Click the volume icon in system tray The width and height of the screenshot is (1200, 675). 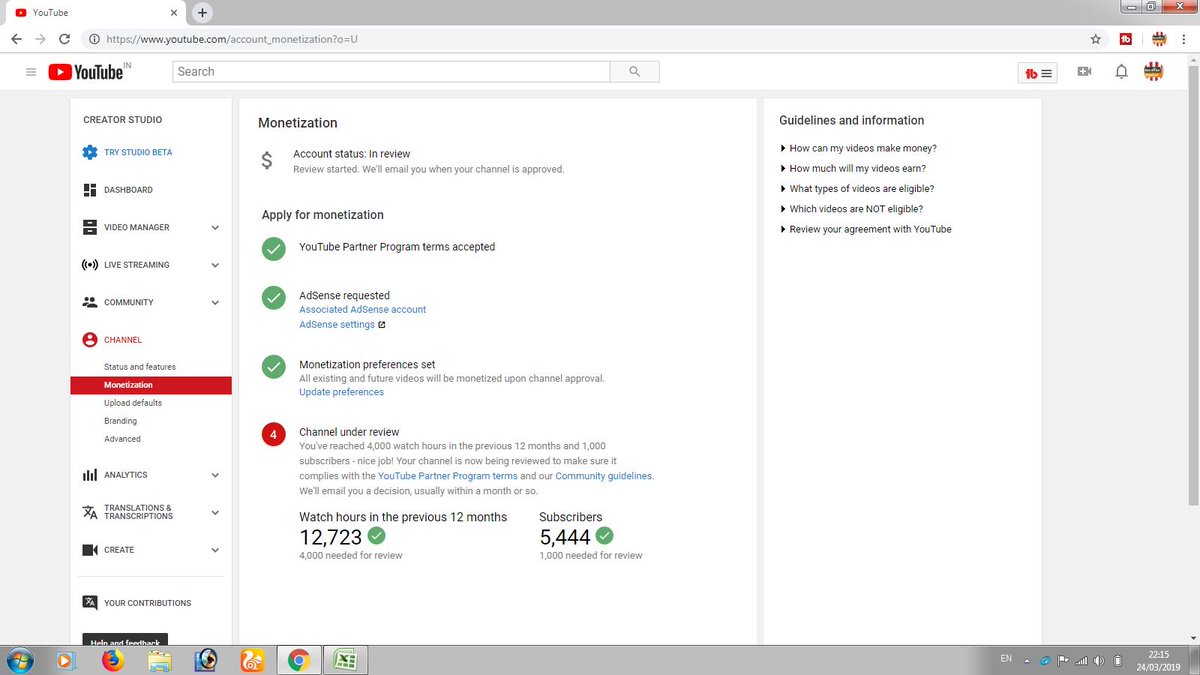tap(1098, 660)
